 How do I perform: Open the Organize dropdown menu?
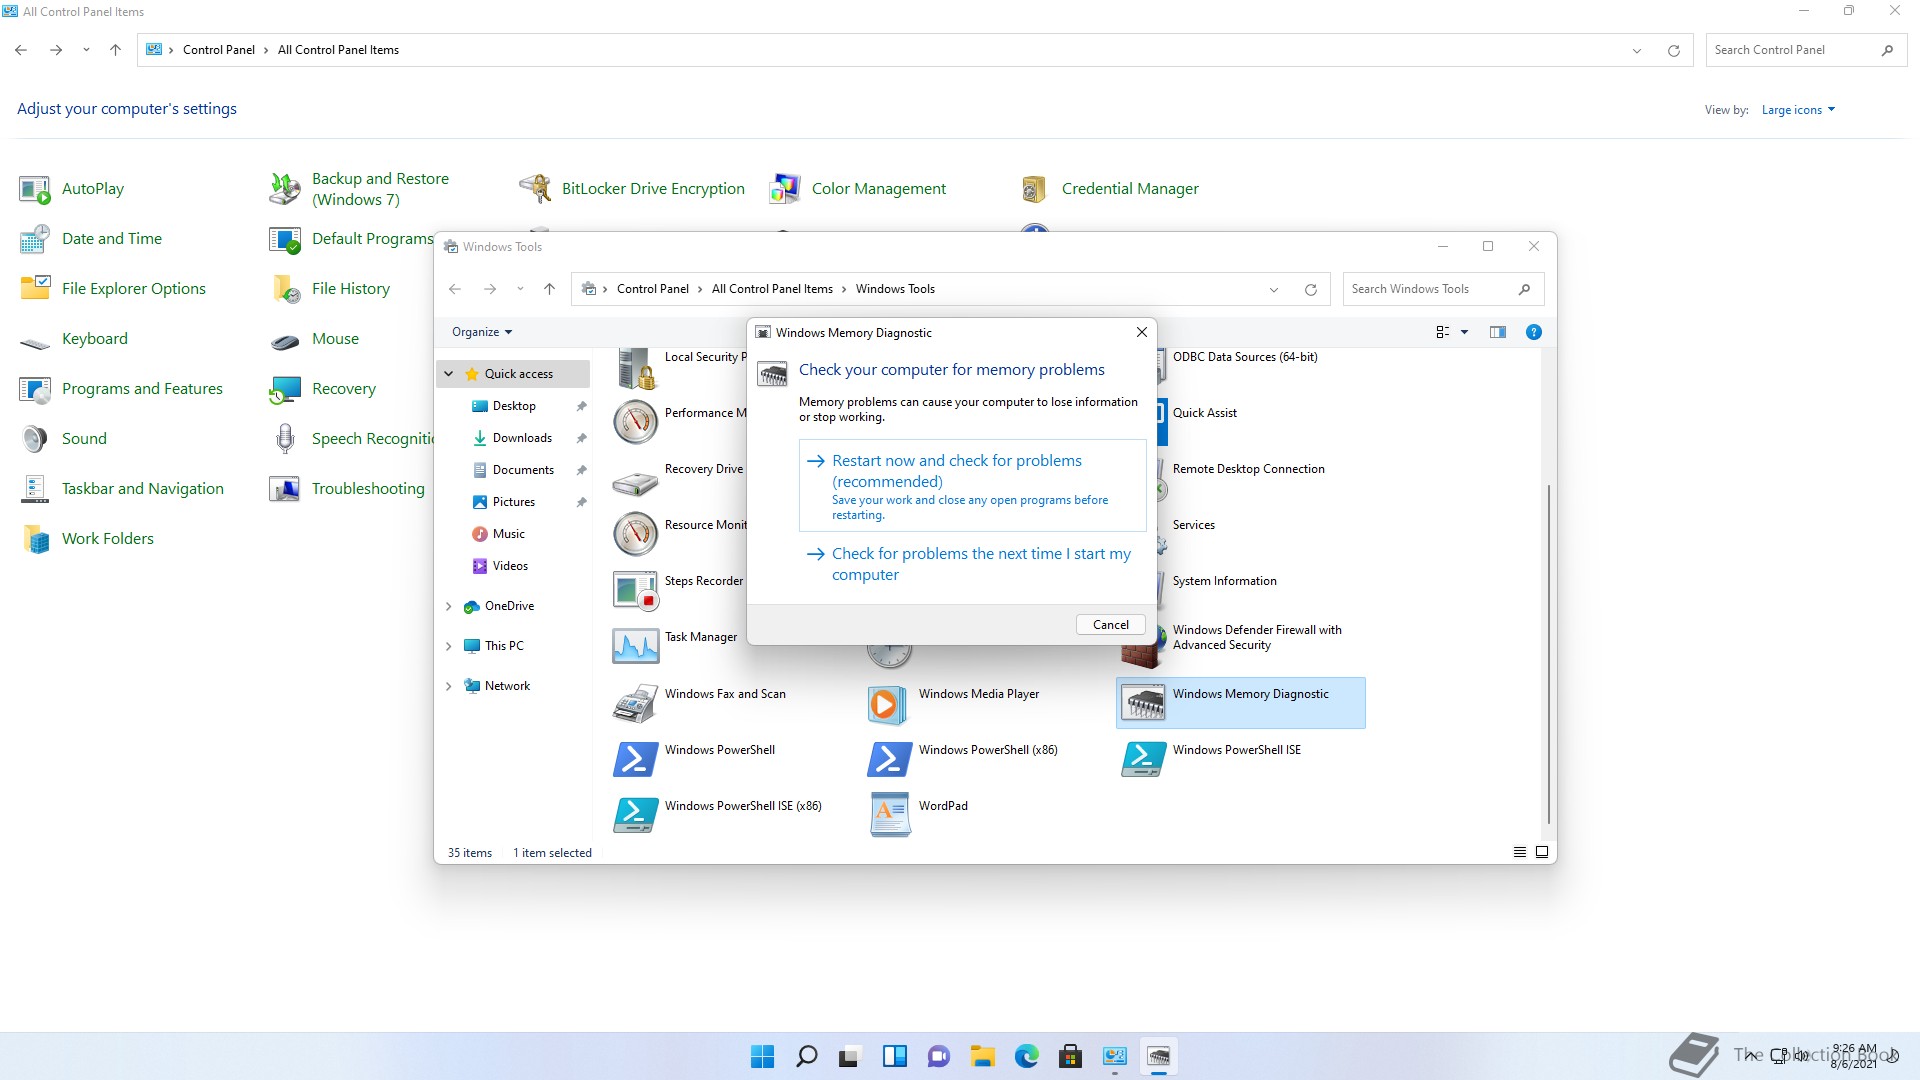482,332
